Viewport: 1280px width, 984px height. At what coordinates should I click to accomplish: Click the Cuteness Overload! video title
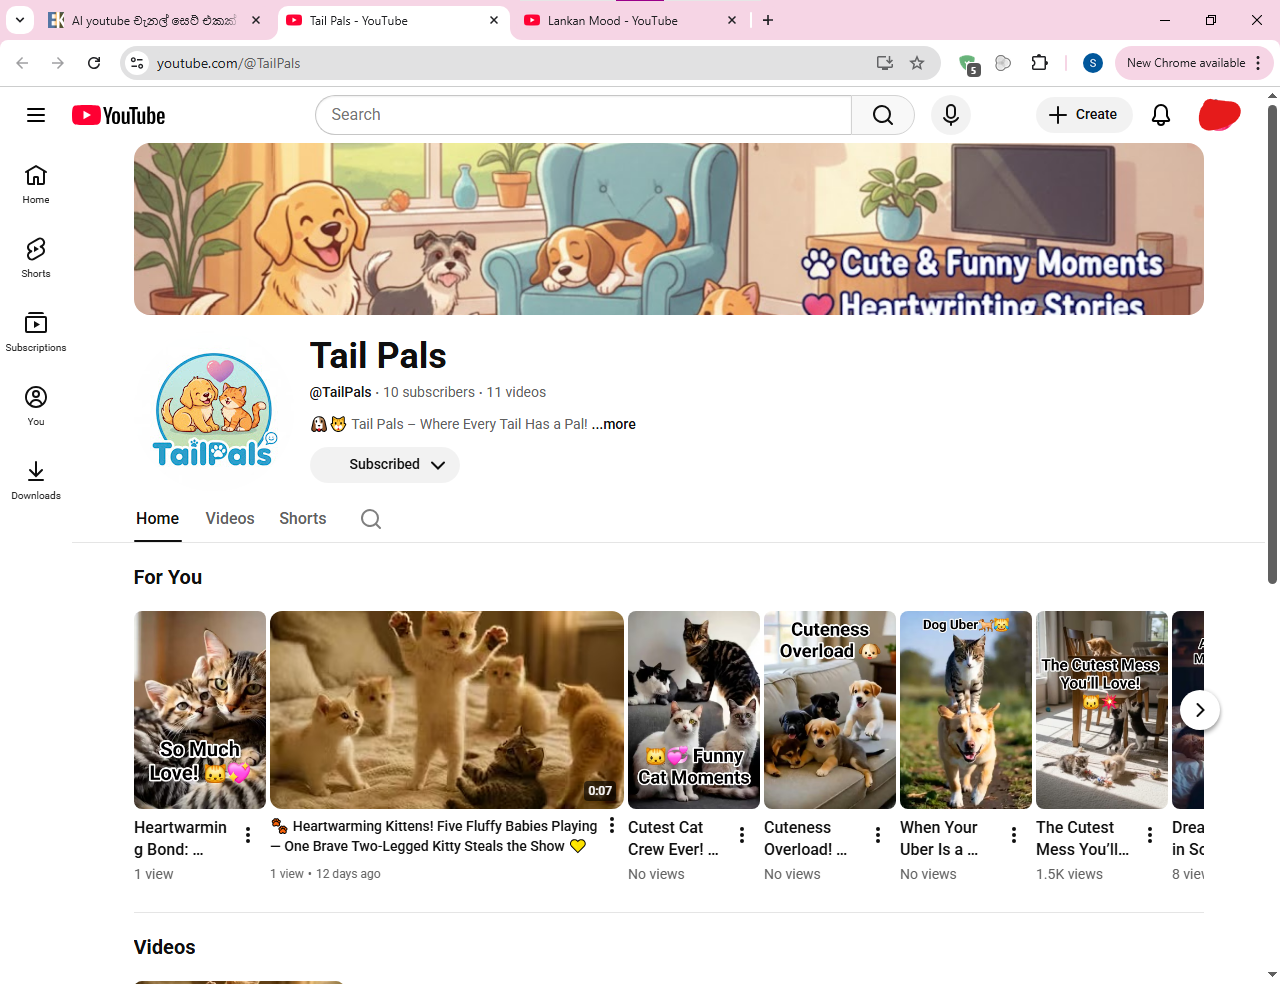[x=806, y=839]
